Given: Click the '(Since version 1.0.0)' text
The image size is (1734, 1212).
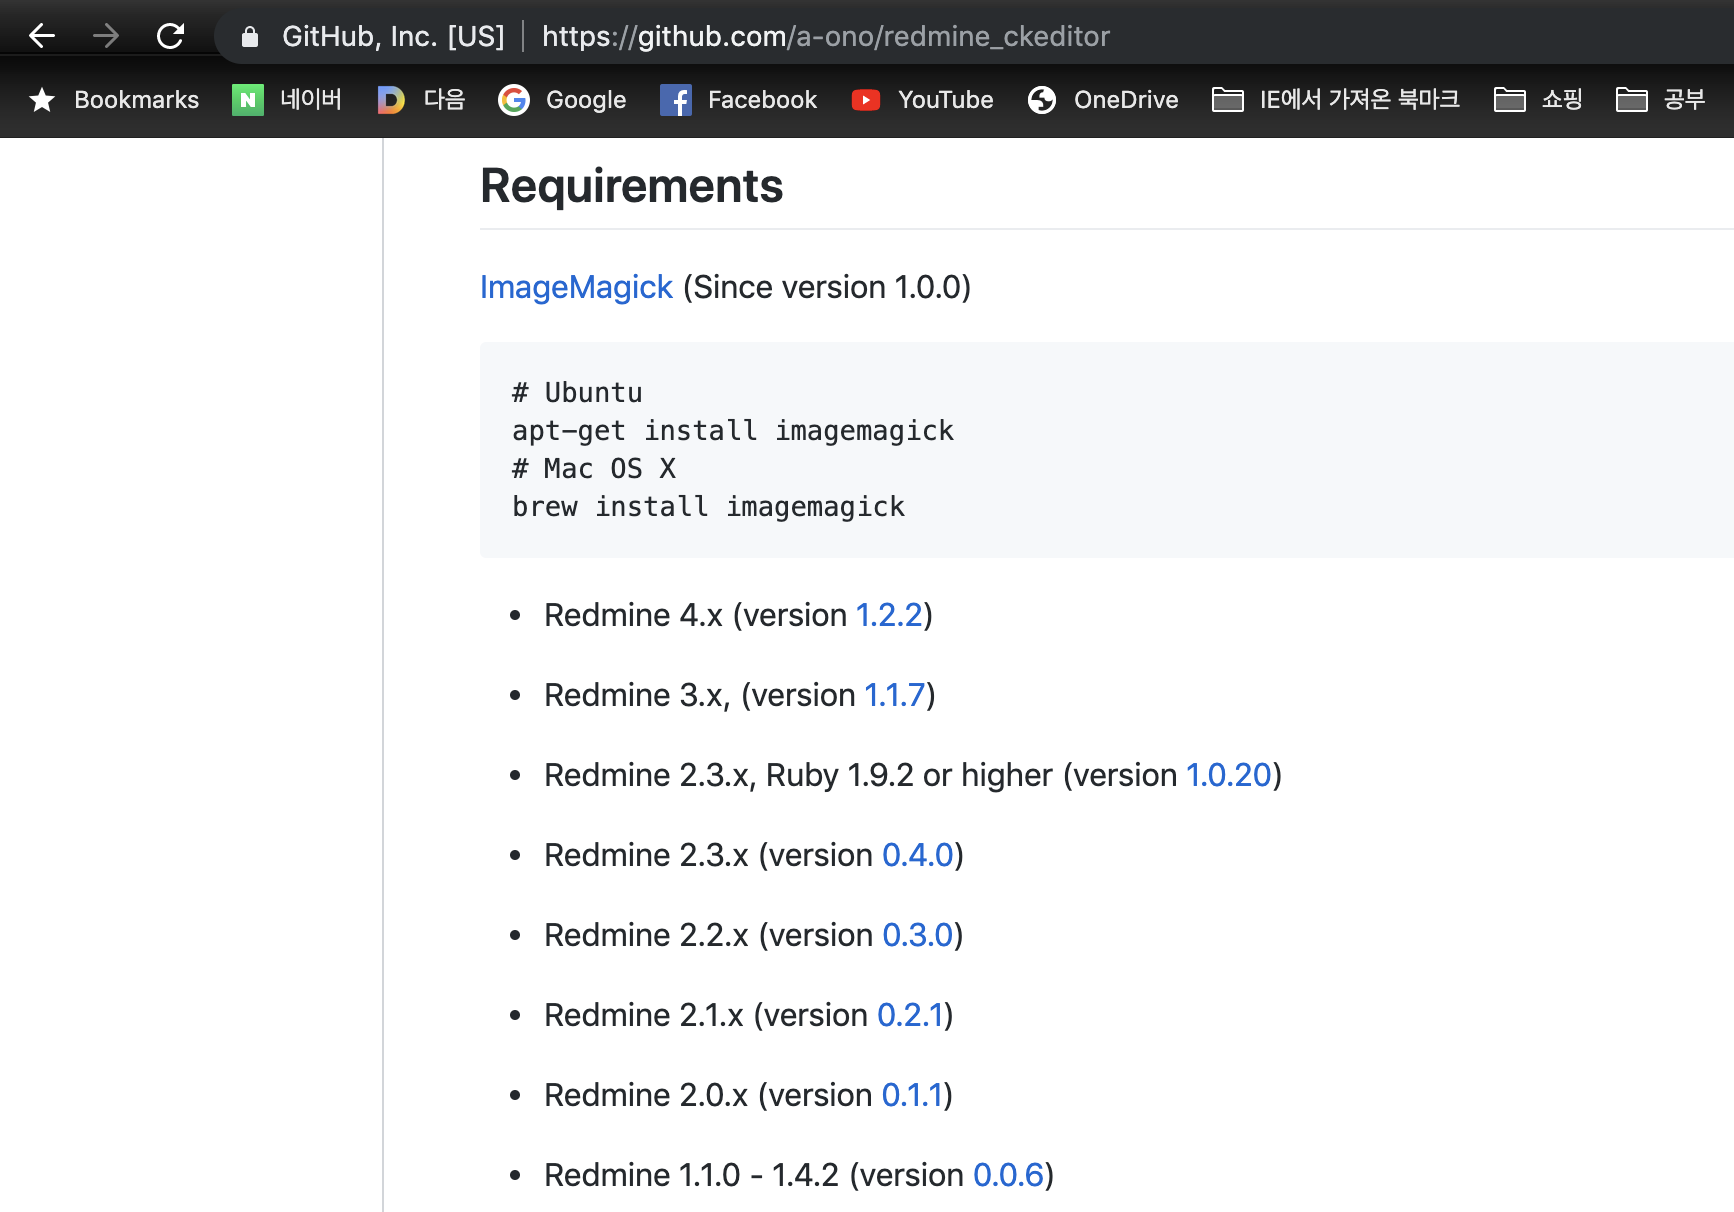Looking at the screenshot, I should (827, 287).
